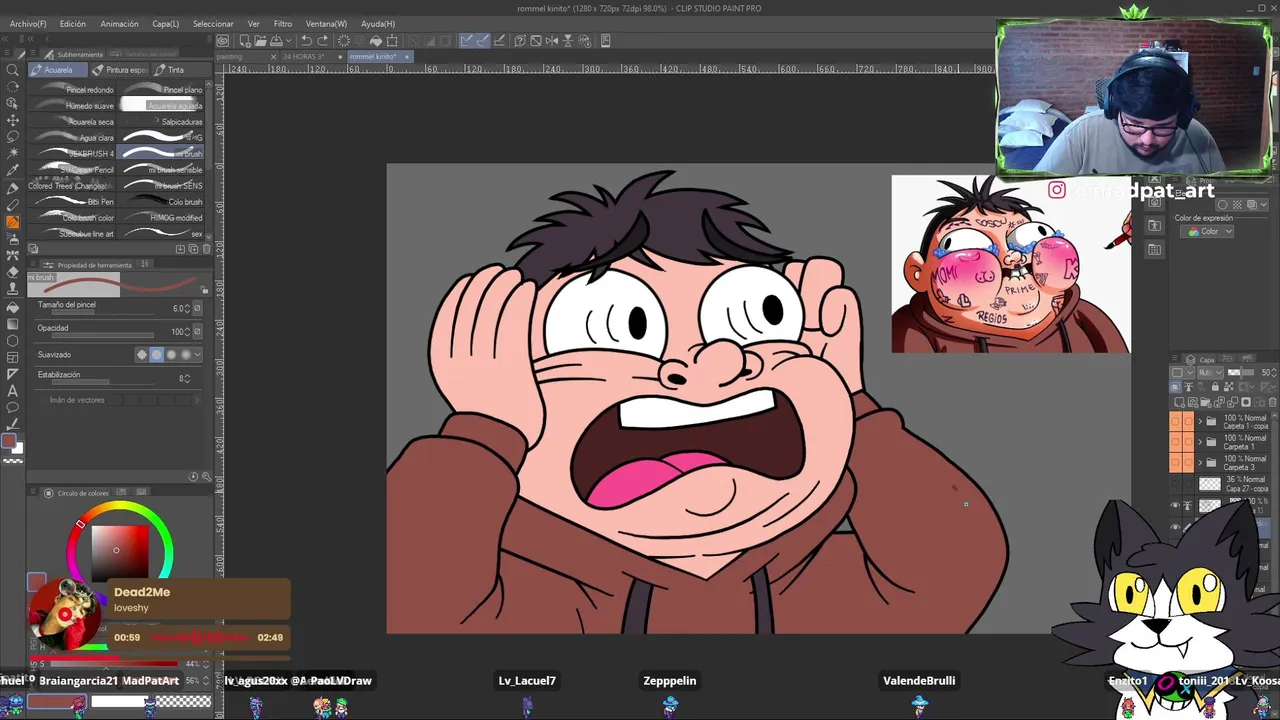
Task: Select the second Suavizado anti-aliasing option
Action: pyautogui.click(x=156, y=355)
